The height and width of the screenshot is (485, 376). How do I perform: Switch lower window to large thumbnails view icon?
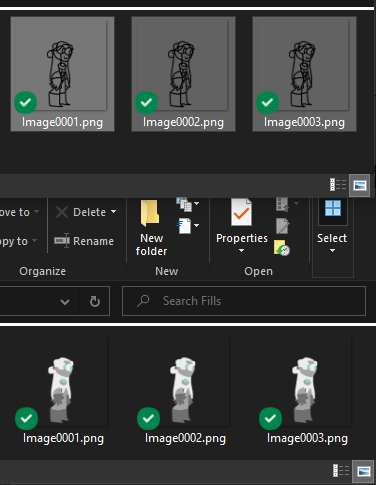coord(363,471)
